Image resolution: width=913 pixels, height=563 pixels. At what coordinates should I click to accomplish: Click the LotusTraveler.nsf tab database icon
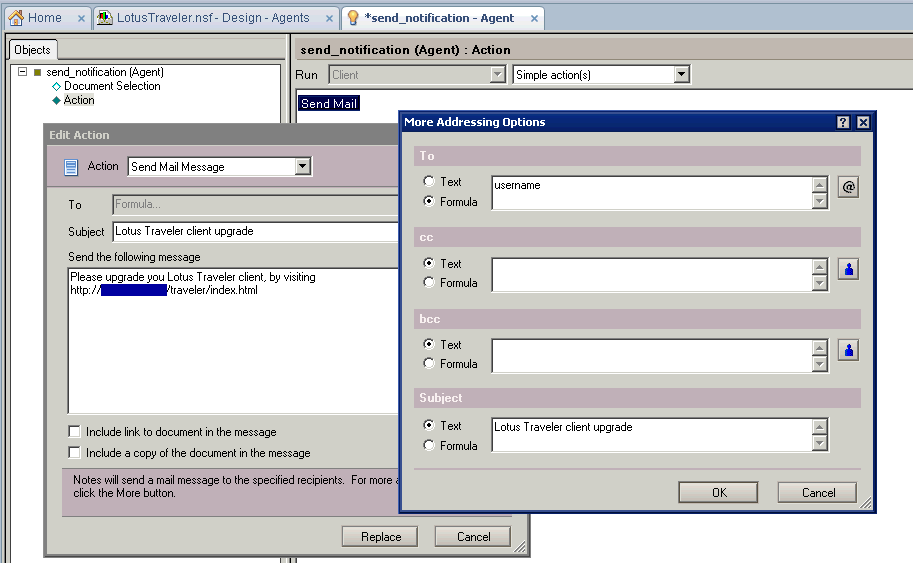[x=104, y=18]
